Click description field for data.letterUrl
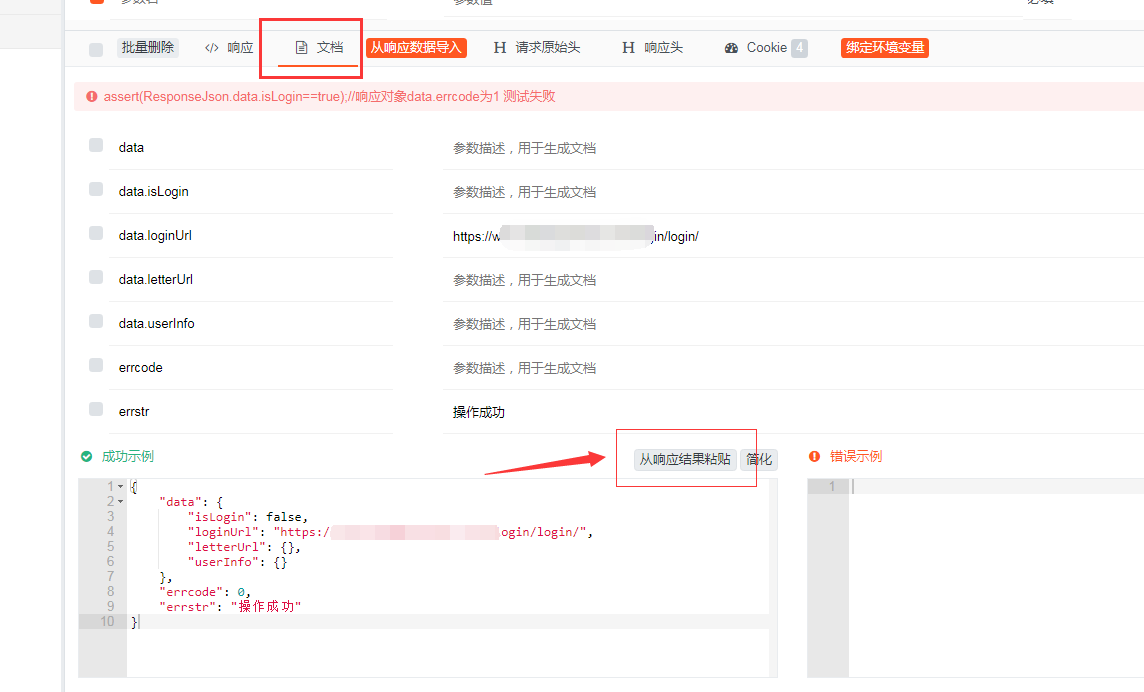This screenshot has height=692, width=1144. [x=793, y=280]
